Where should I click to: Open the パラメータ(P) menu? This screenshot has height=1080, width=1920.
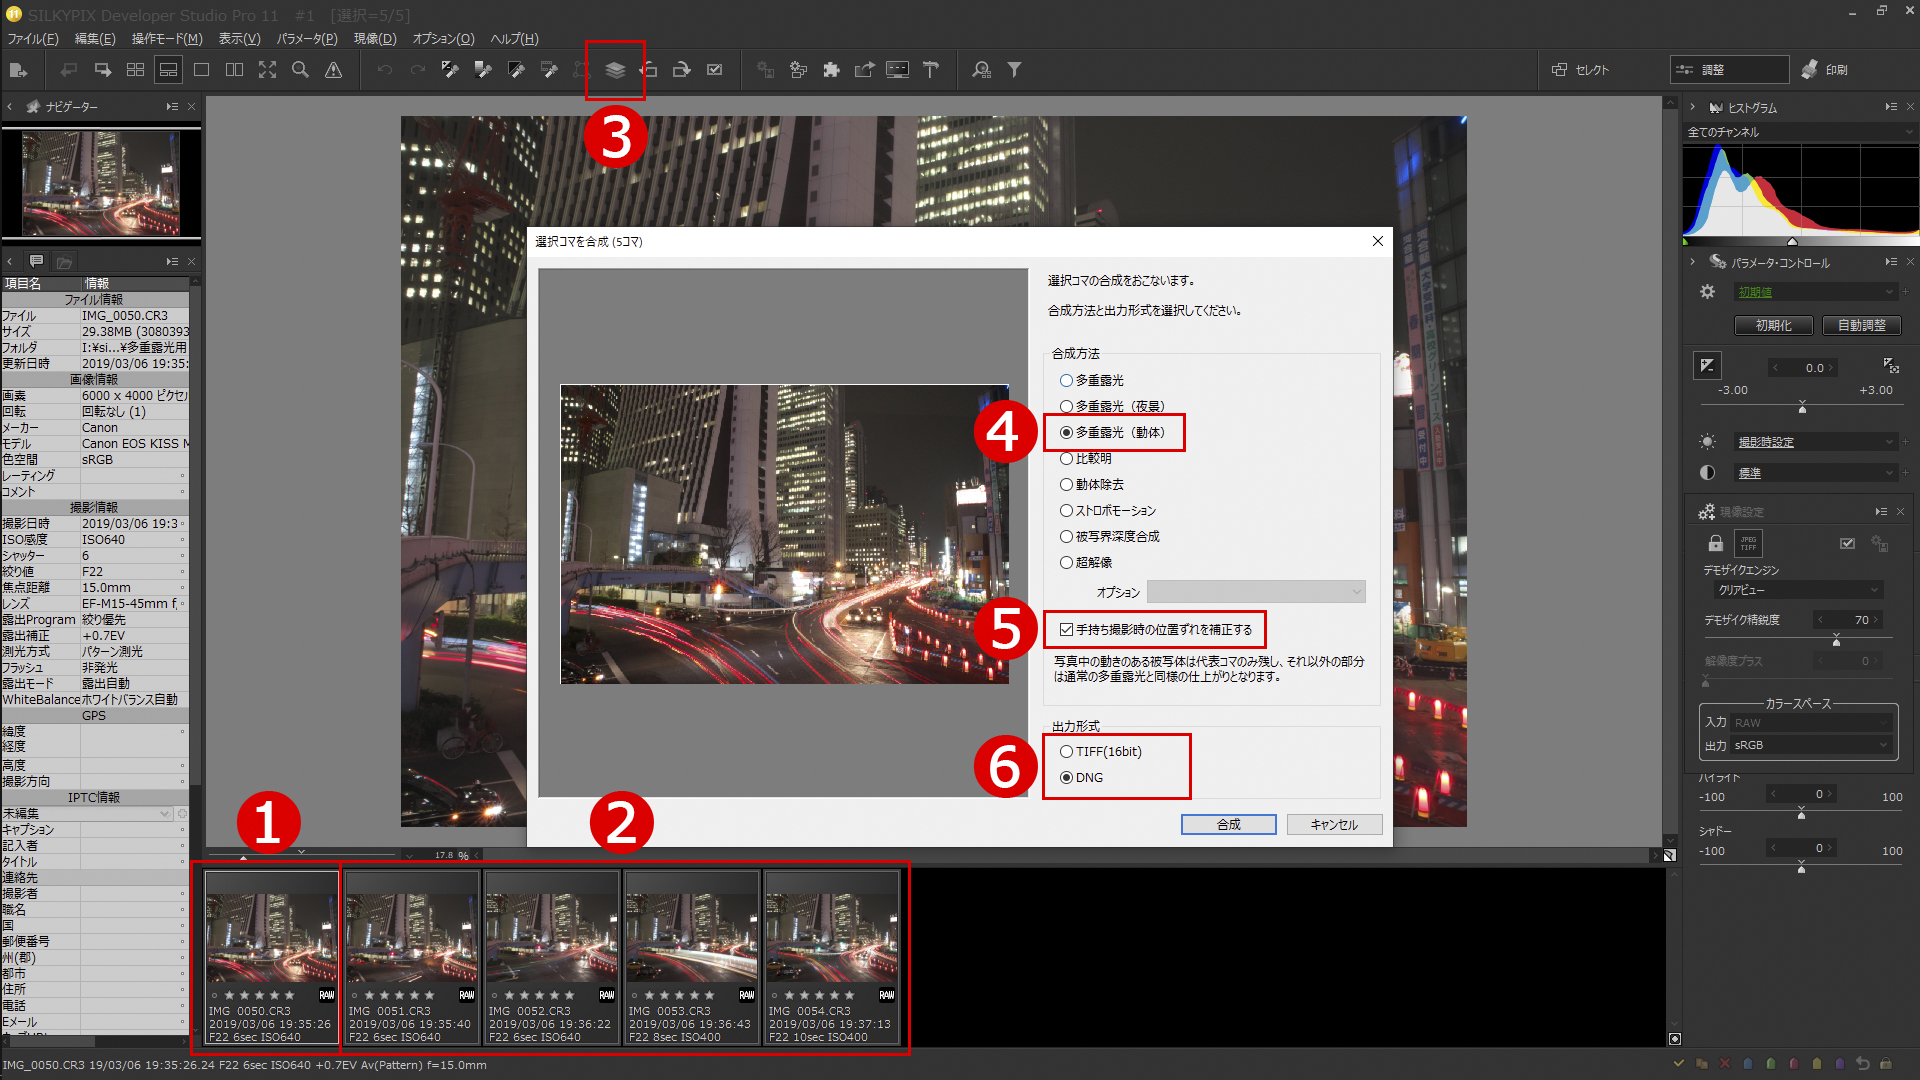(306, 39)
